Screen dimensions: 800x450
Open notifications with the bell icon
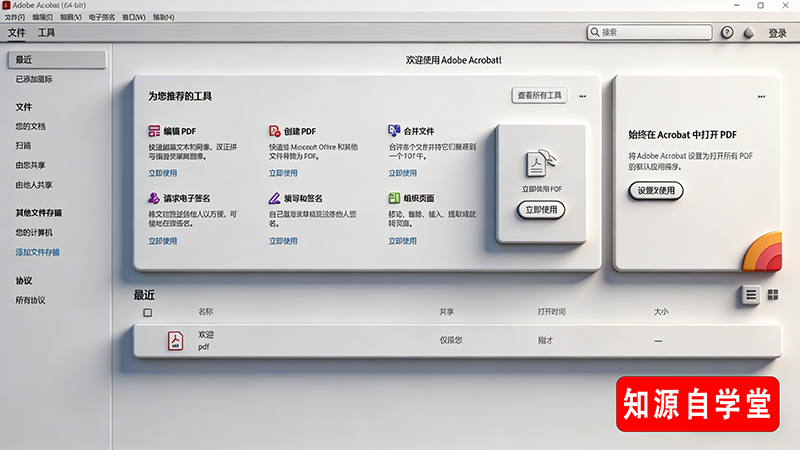pyautogui.click(x=748, y=33)
